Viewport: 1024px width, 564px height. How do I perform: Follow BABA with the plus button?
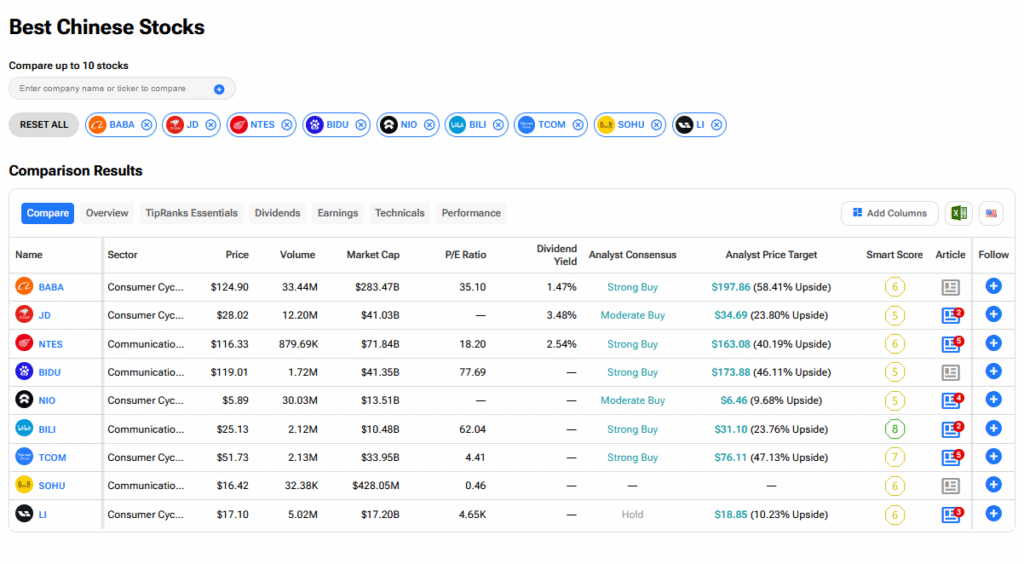pyautogui.click(x=993, y=287)
